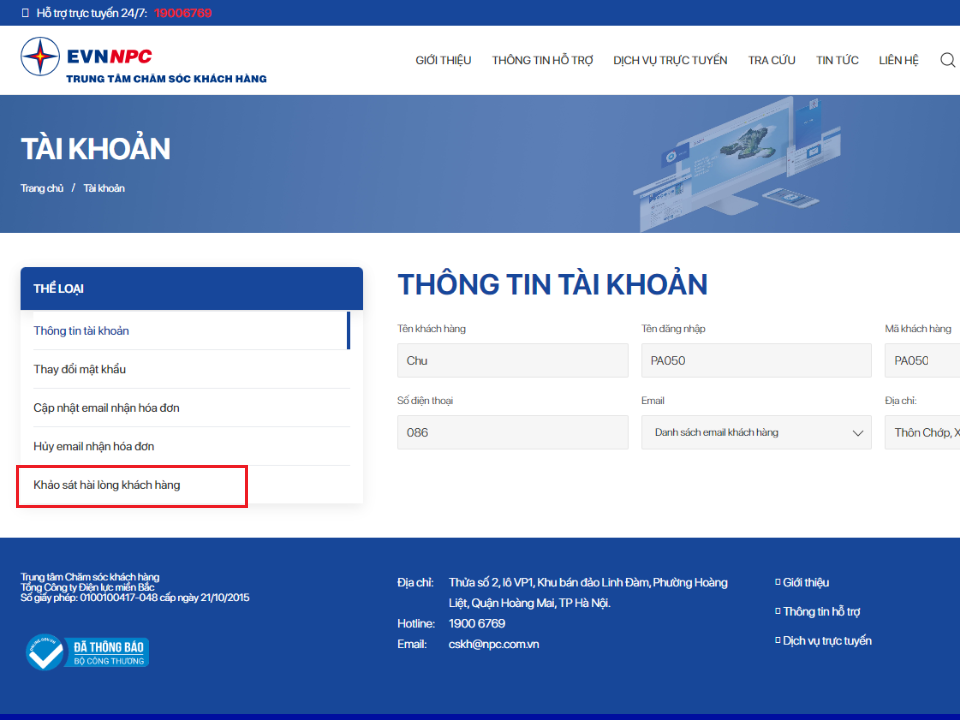960x720 pixels.
Task: Open Cập nhật email nhận hóa đơn
Action: pos(106,408)
